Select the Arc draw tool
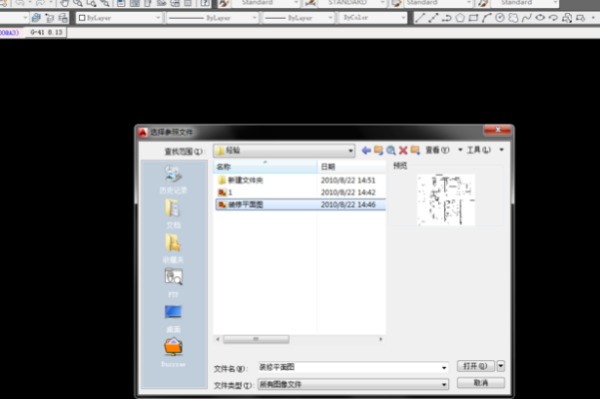This screenshot has height=399, width=600. click(x=486, y=18)
